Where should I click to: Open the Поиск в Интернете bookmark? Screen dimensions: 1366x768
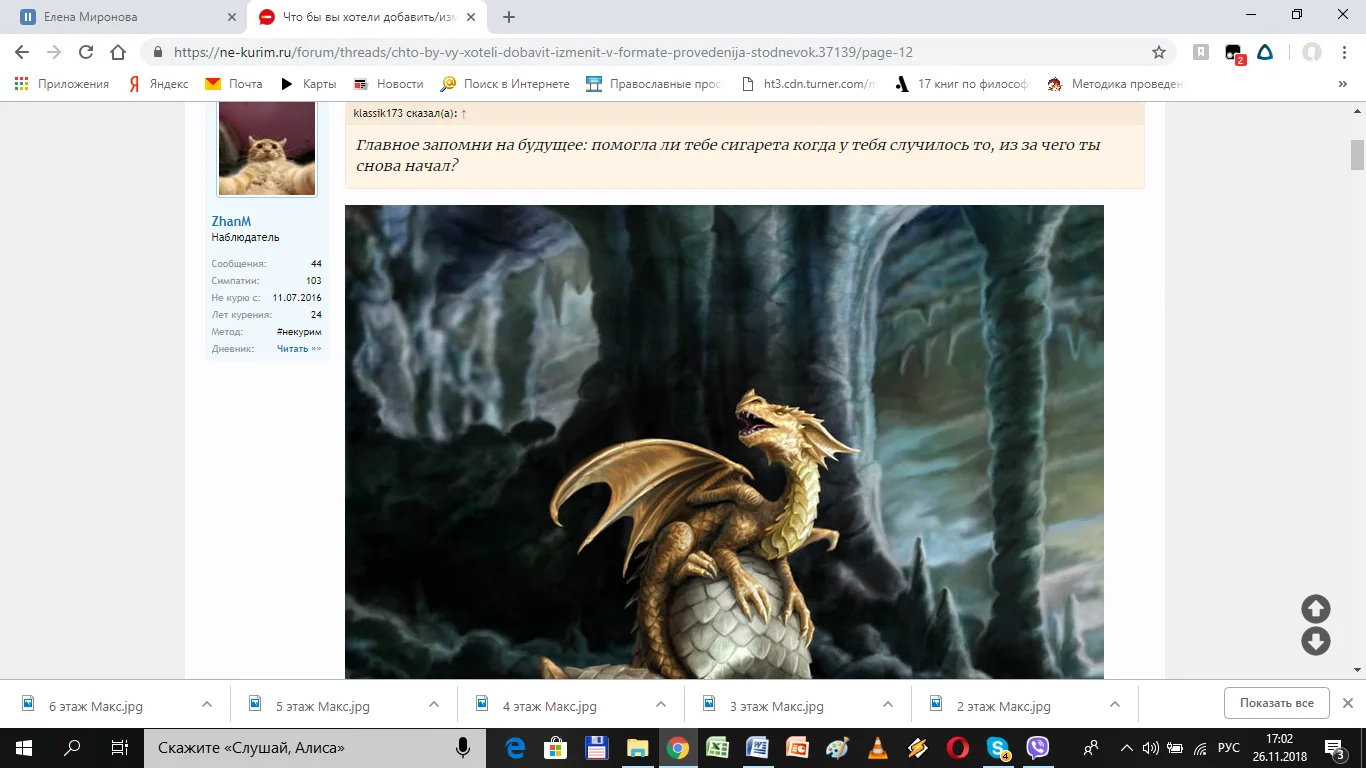point(505,84)
